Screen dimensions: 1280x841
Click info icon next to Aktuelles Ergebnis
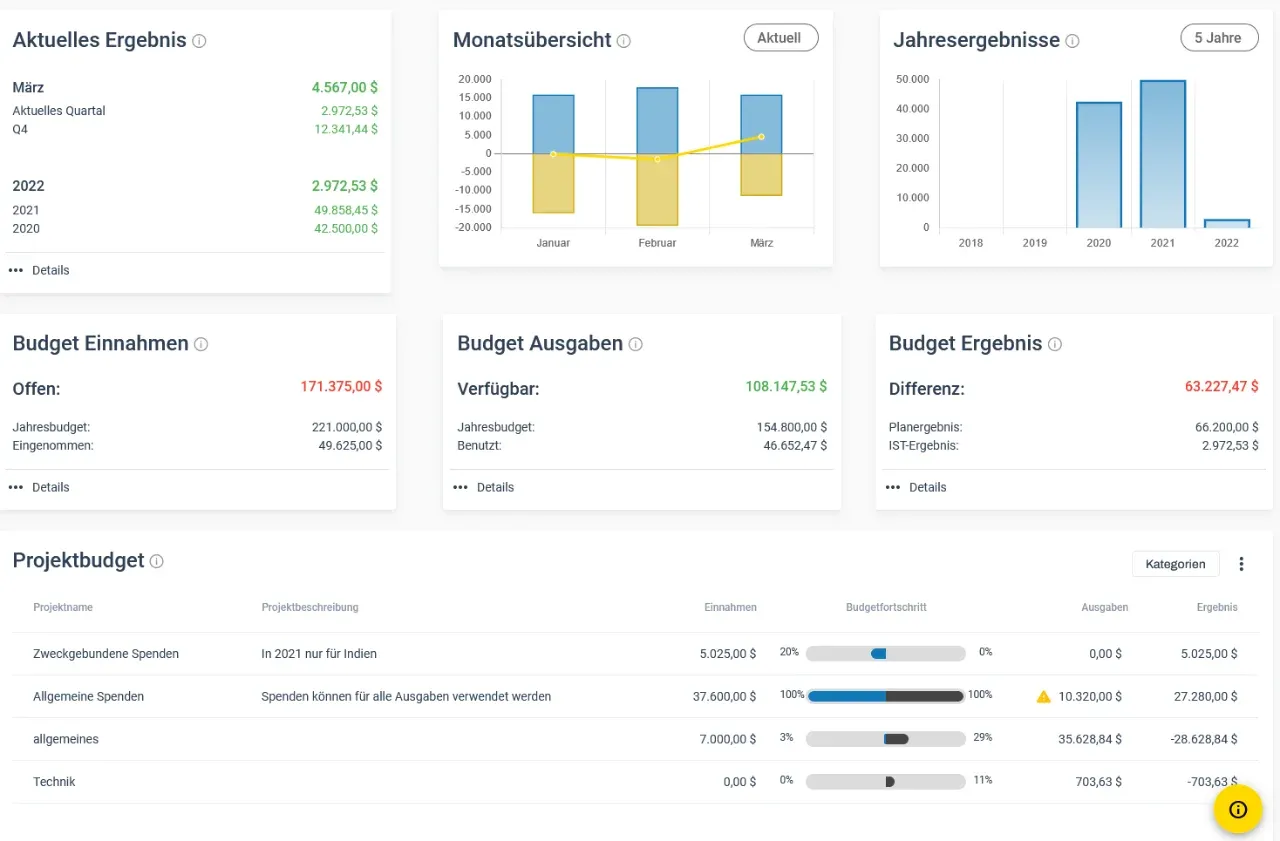coord(199,41)
